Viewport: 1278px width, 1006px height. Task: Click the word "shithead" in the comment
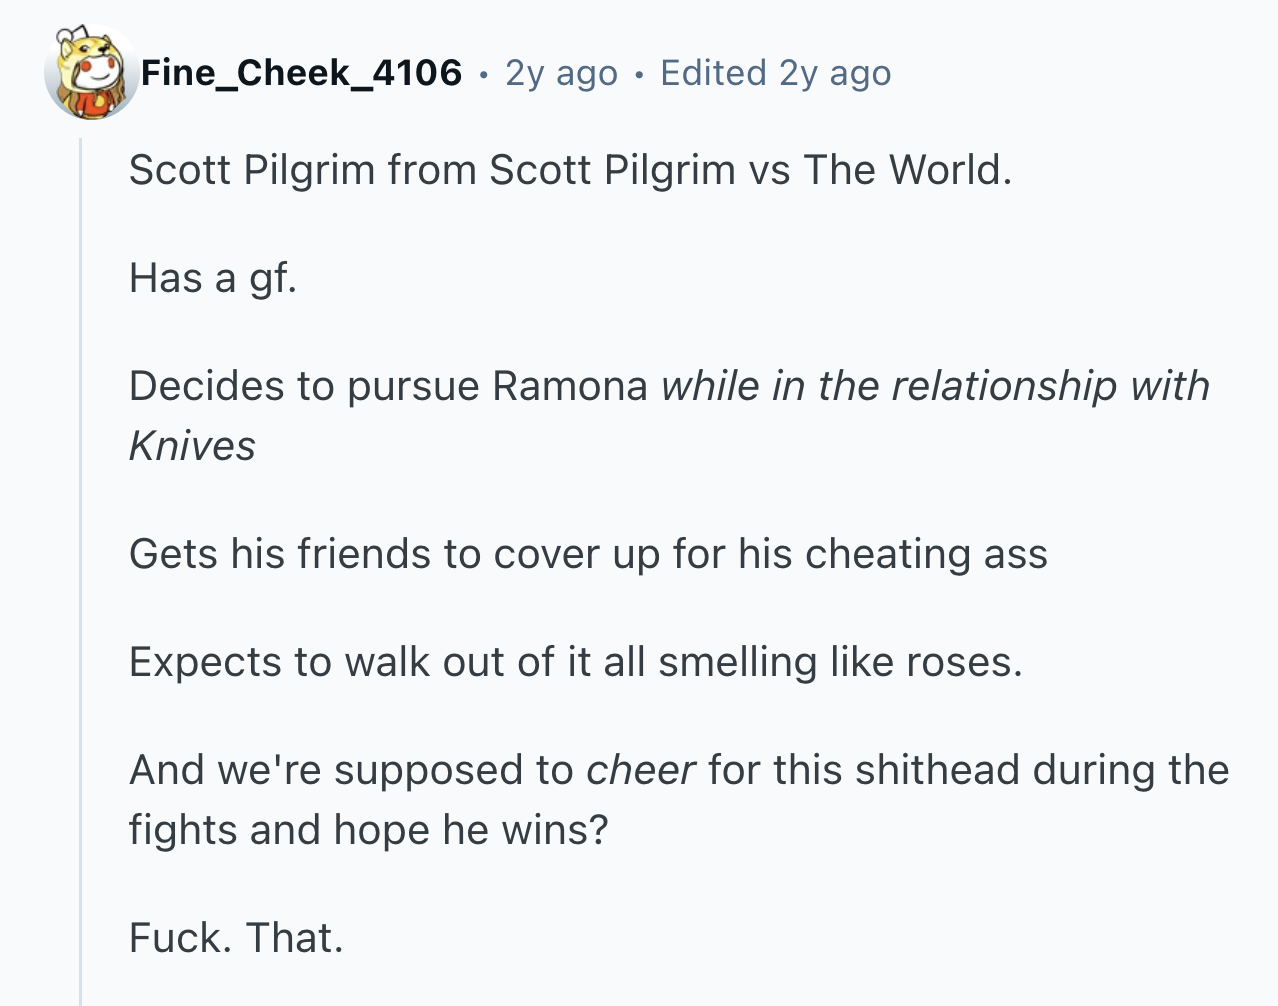937,770
